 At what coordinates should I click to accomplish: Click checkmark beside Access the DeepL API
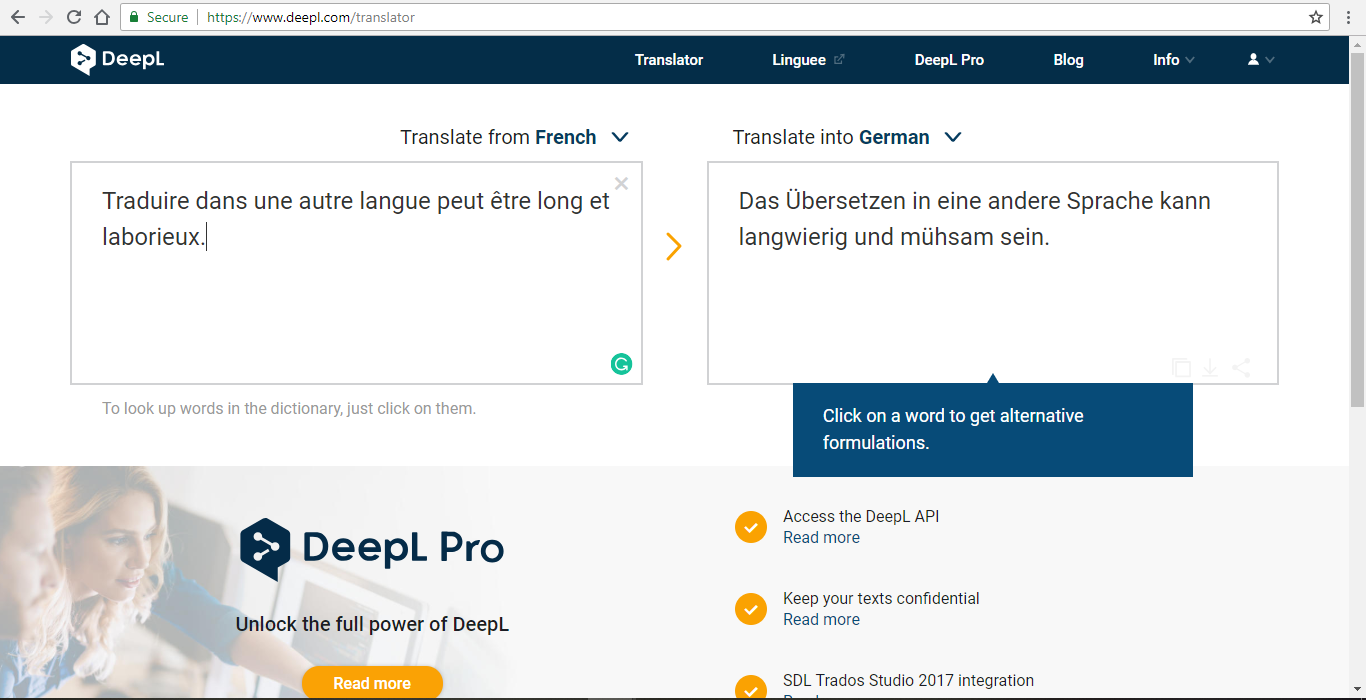[x=751, y=527]
